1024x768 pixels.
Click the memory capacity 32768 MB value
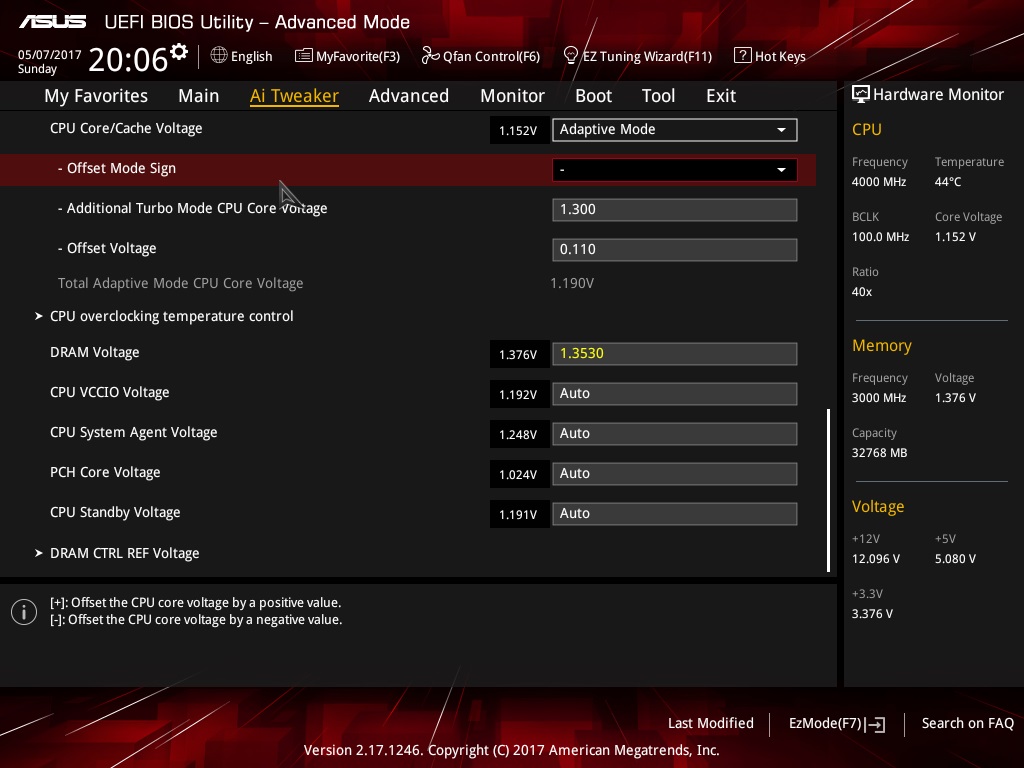[879, 453]
